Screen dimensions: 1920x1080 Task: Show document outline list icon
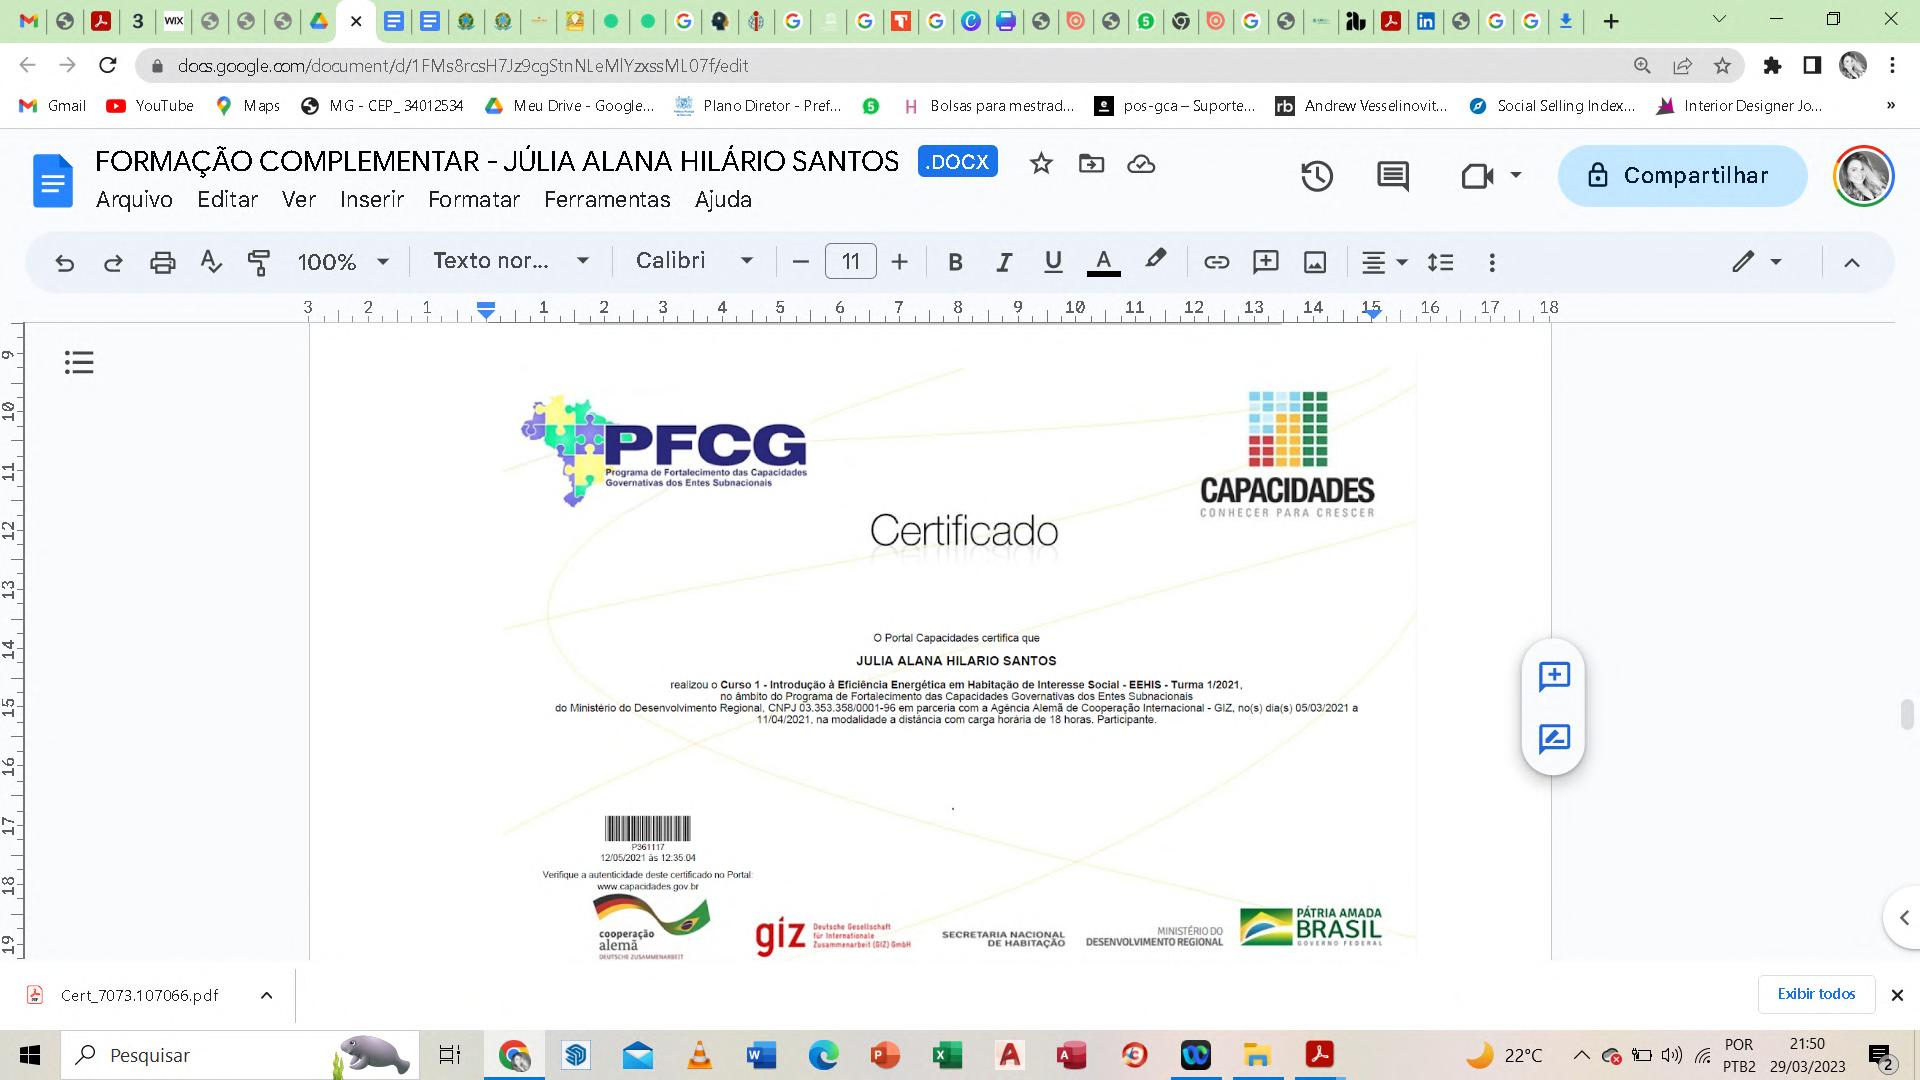click(x=79, y=362)
